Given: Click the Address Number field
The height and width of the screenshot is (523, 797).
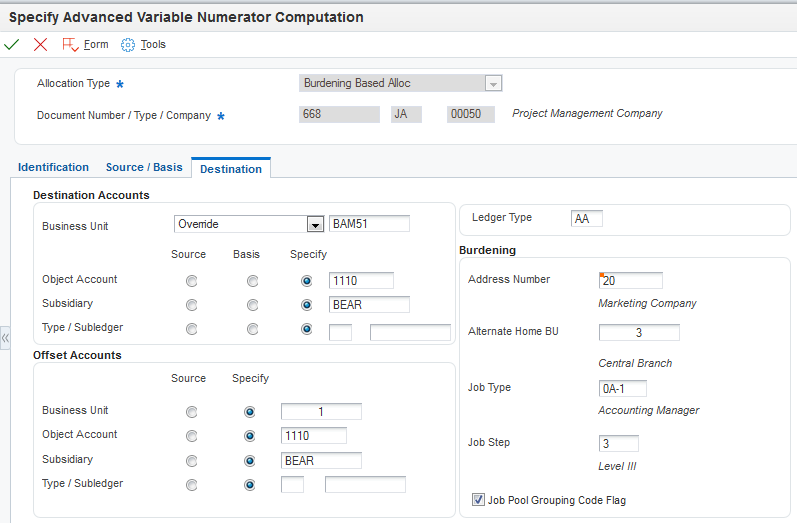Looking at the screenshot, I should (x=630, y=281).
